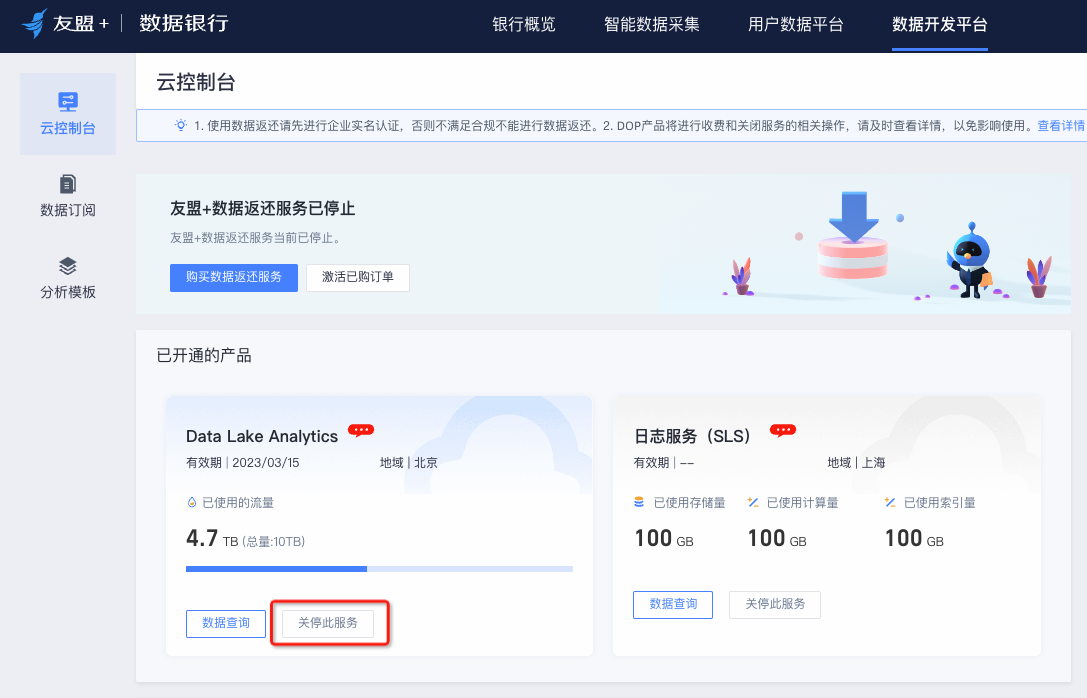Click the 数据银行 header title
The height and width of the screenshot is (698, 1087).
(184, 23)
